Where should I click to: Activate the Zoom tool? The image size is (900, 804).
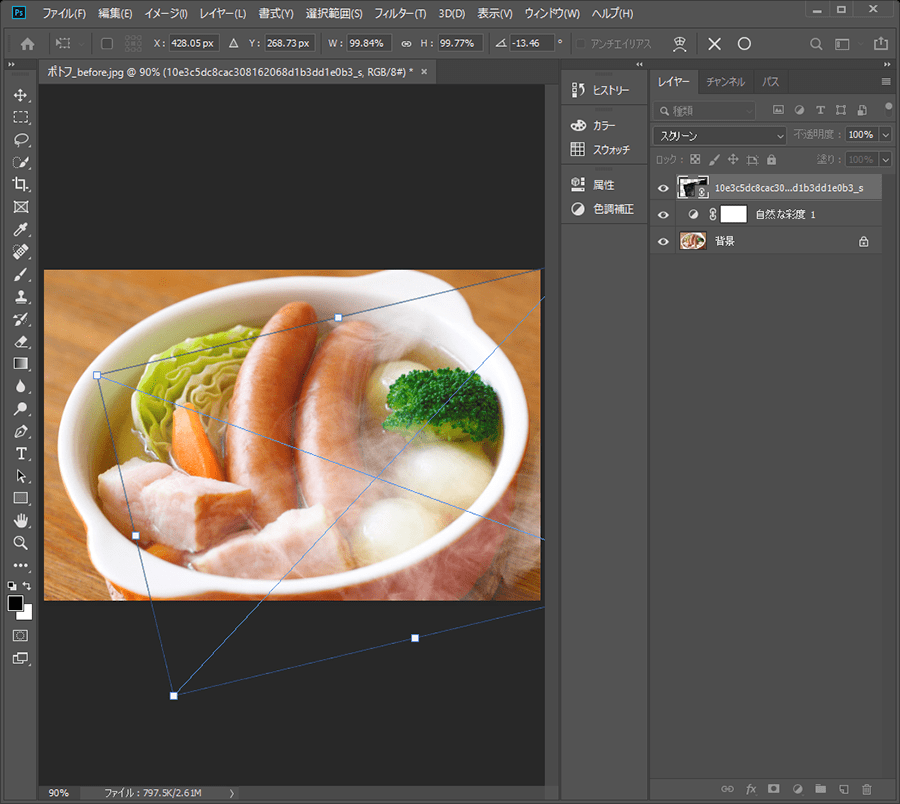tap(21, 543)
